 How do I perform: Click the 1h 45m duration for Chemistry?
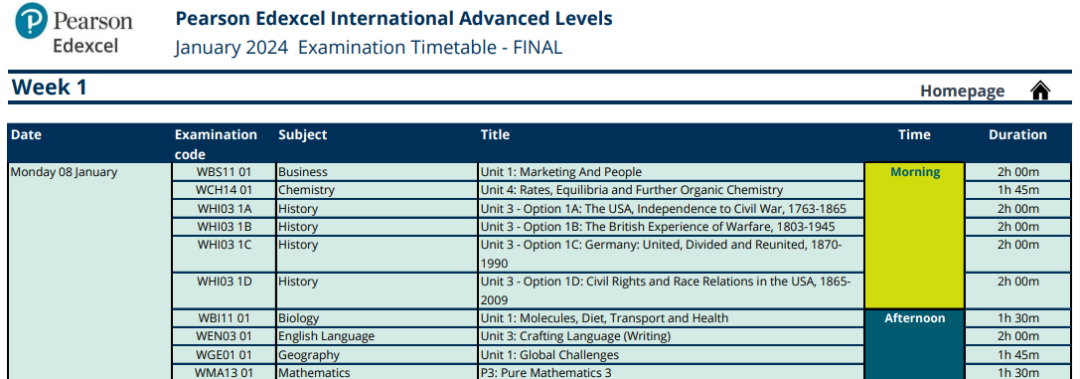1018,190
